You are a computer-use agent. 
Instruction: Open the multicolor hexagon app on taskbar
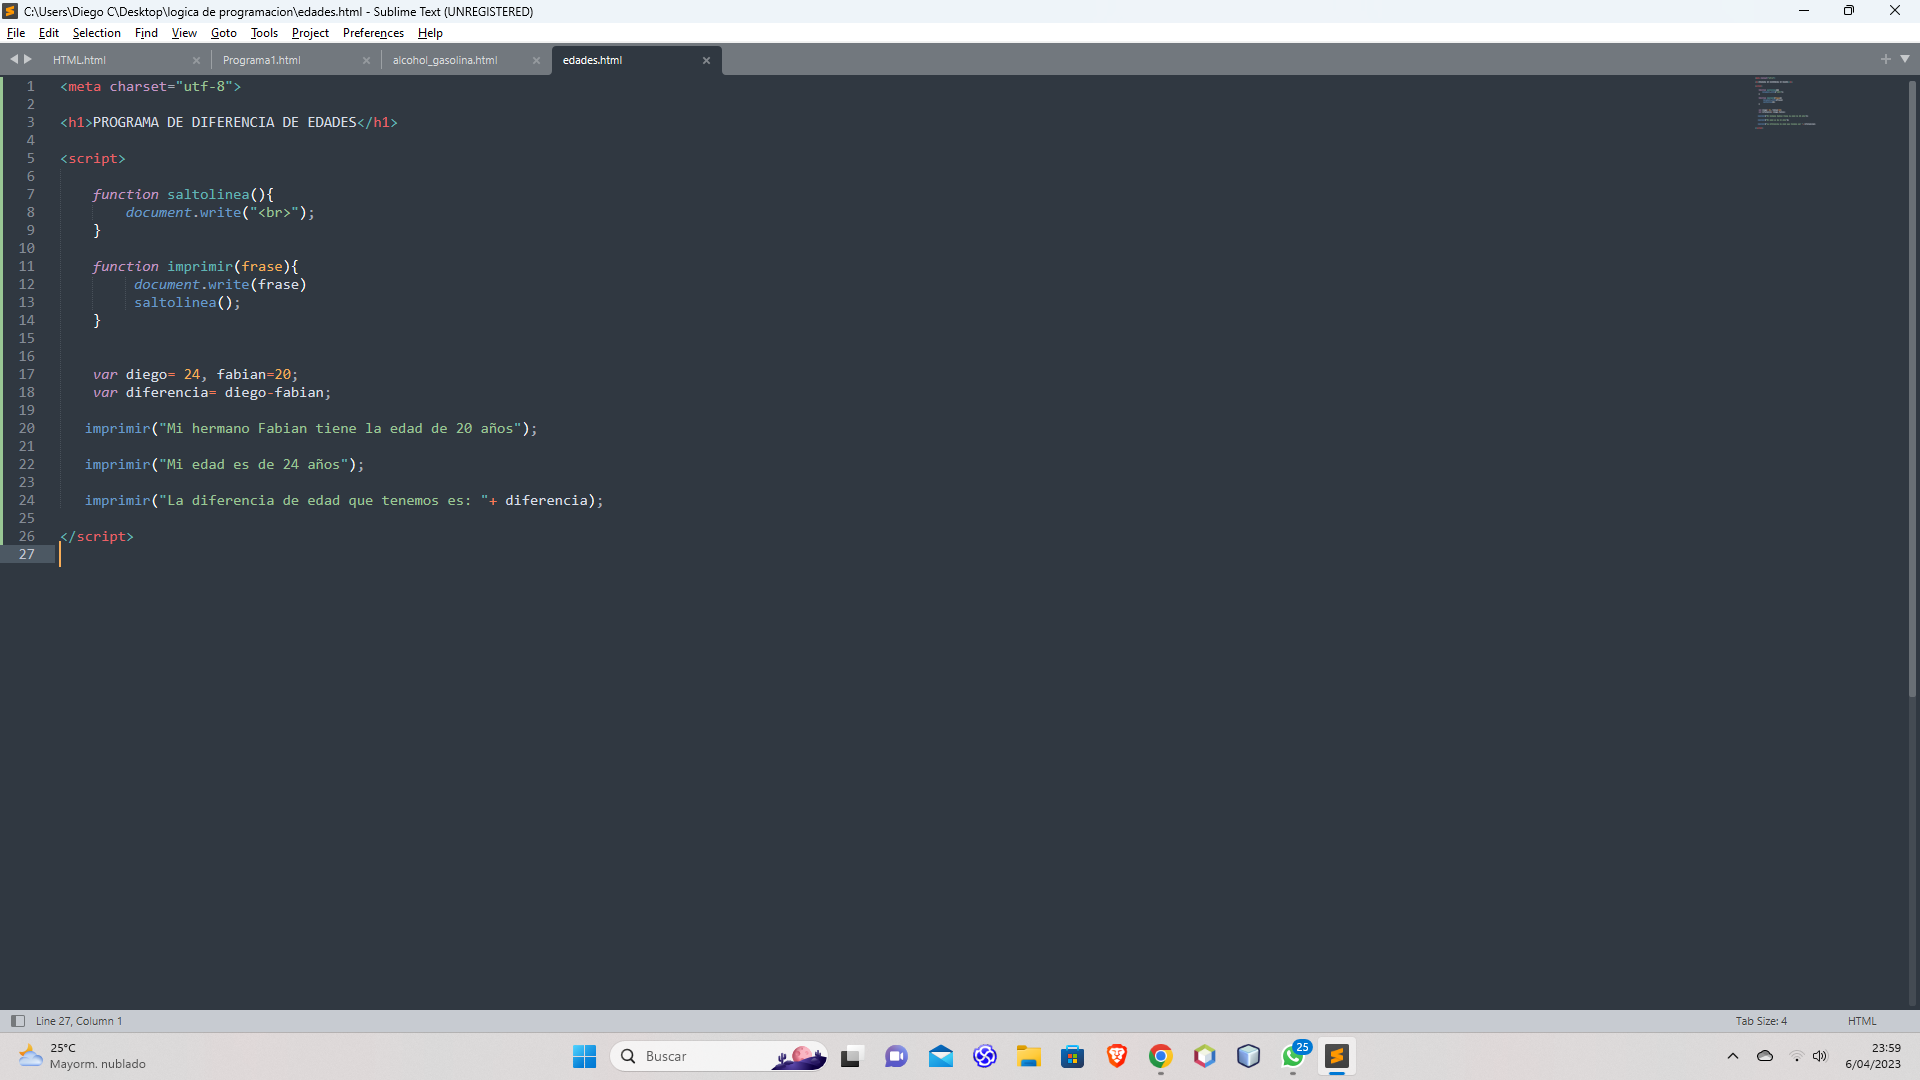click(x=1205, y=1056)
